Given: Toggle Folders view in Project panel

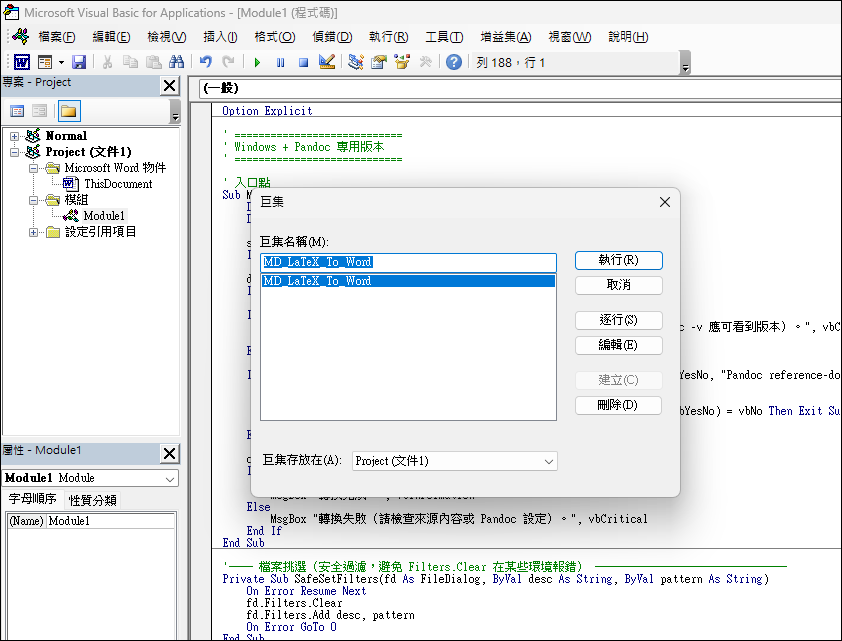Looking at the screenshot, I should (x=68, y=110).
